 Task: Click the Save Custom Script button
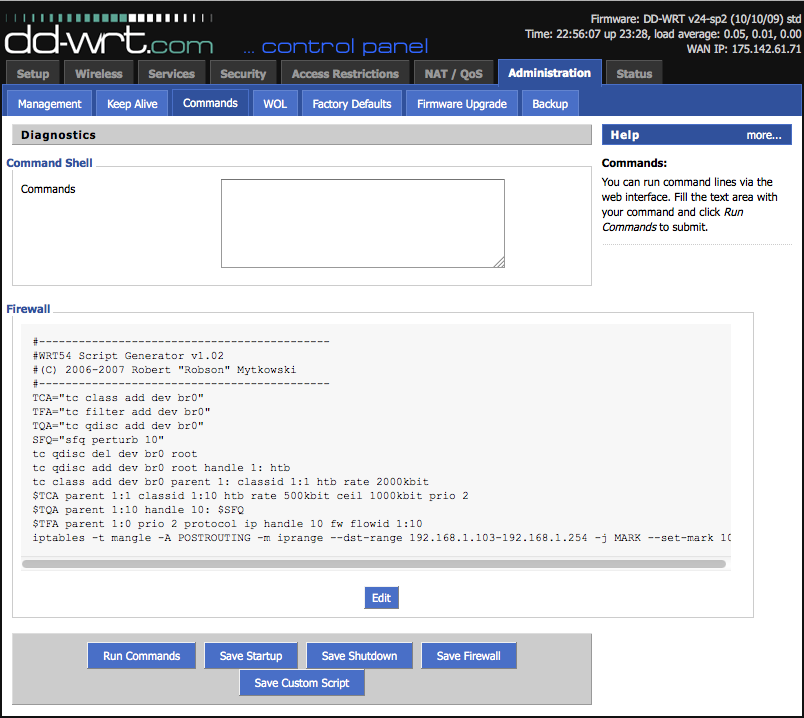point(302,683)
